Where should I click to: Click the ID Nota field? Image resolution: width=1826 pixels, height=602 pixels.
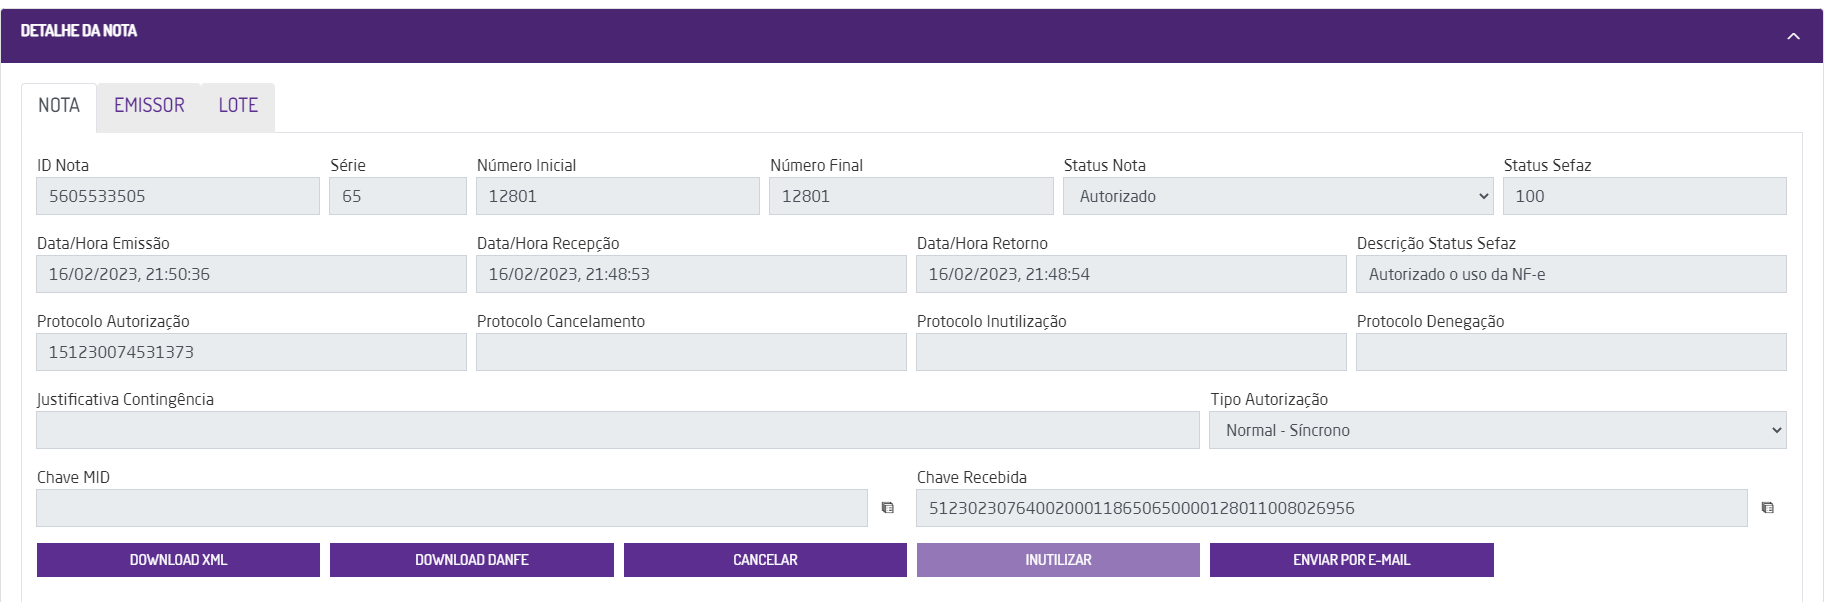point(178,196)
